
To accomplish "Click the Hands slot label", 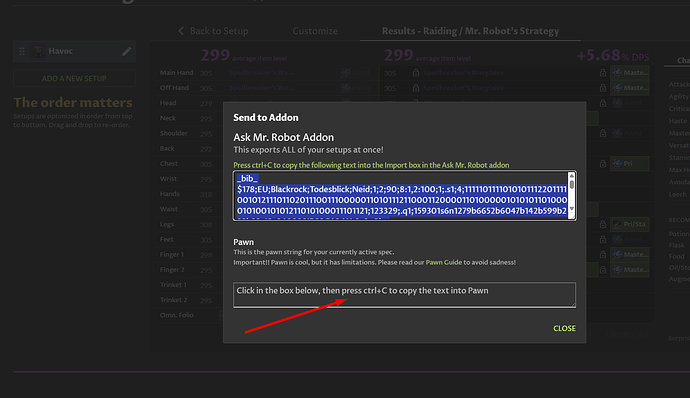I will tap(169, 194).
